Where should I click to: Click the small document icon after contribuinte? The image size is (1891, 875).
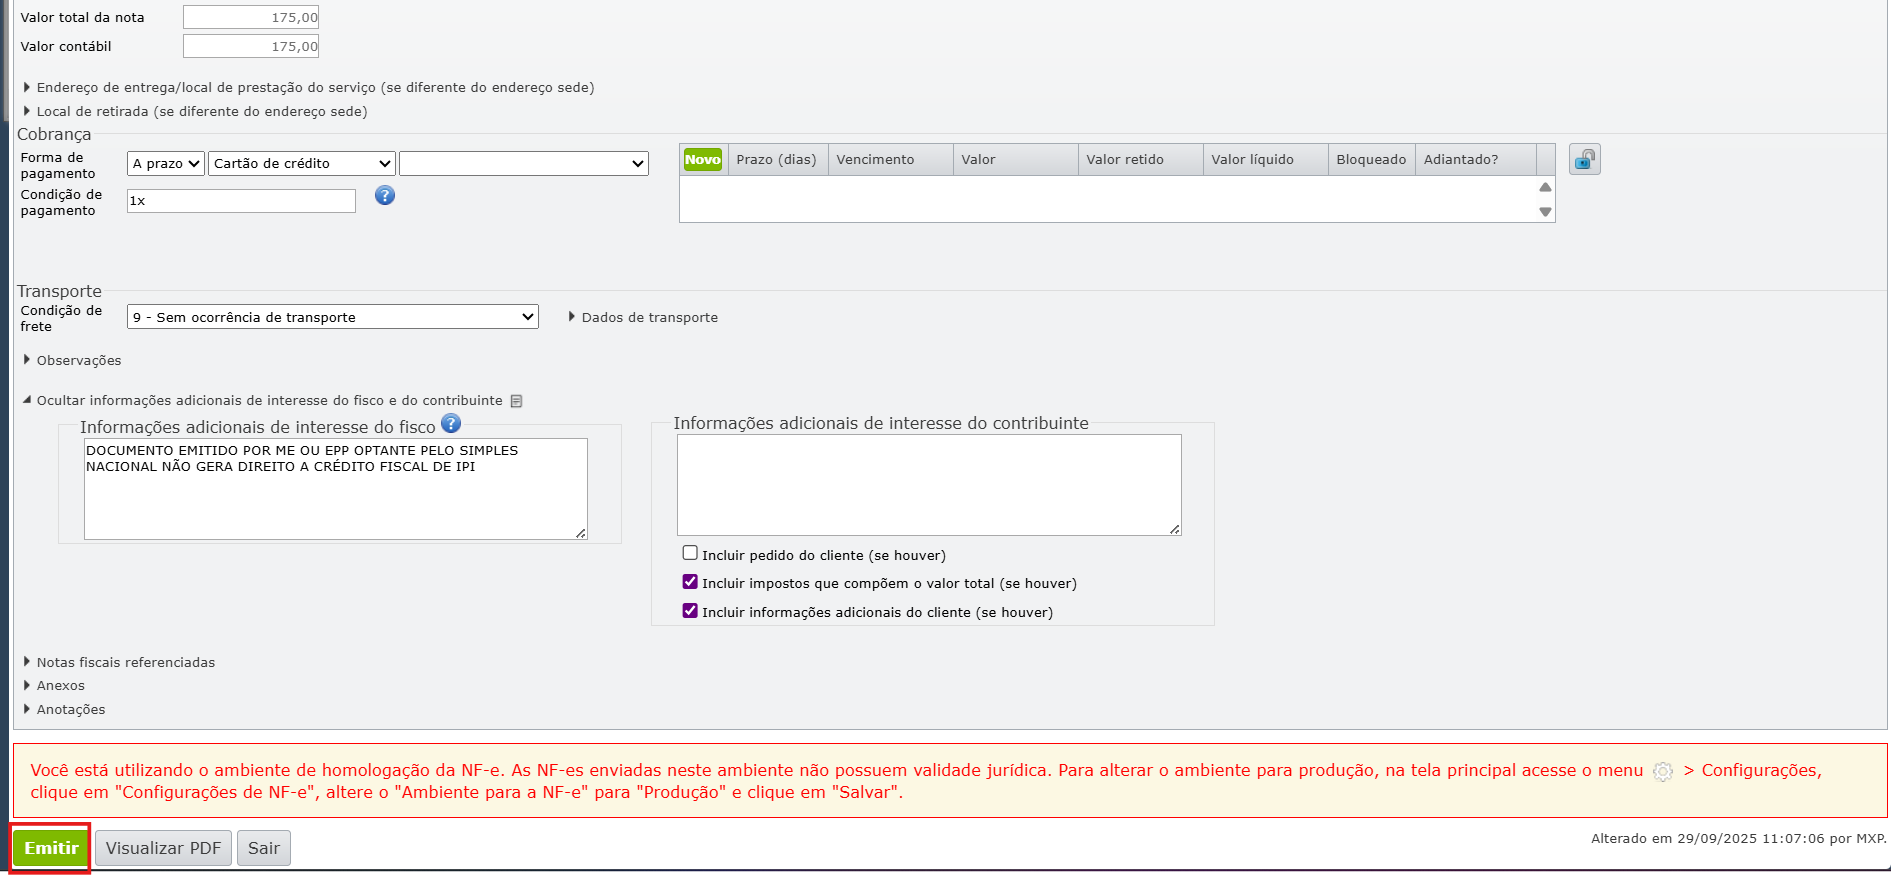(x=517, y=401)
